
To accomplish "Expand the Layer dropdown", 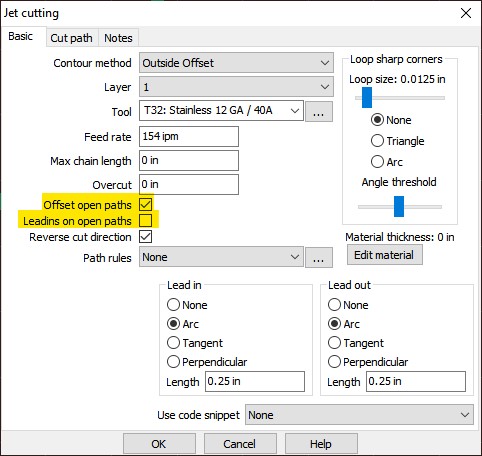I will coord(236,87).
